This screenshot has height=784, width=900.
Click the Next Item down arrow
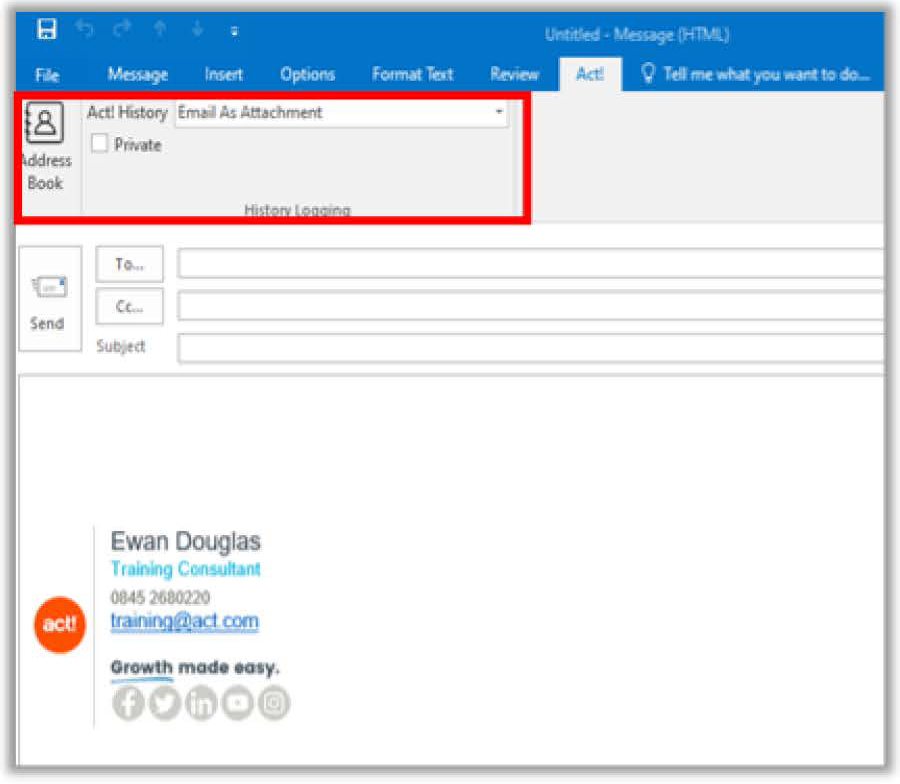coord(197,28)
